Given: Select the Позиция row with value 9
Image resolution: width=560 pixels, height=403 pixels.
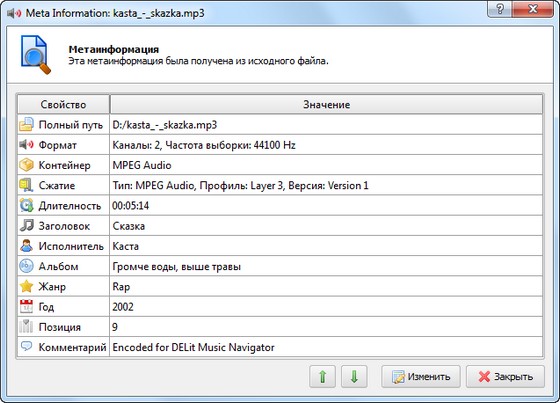Looking at the screenshot, I should [280, 327].
